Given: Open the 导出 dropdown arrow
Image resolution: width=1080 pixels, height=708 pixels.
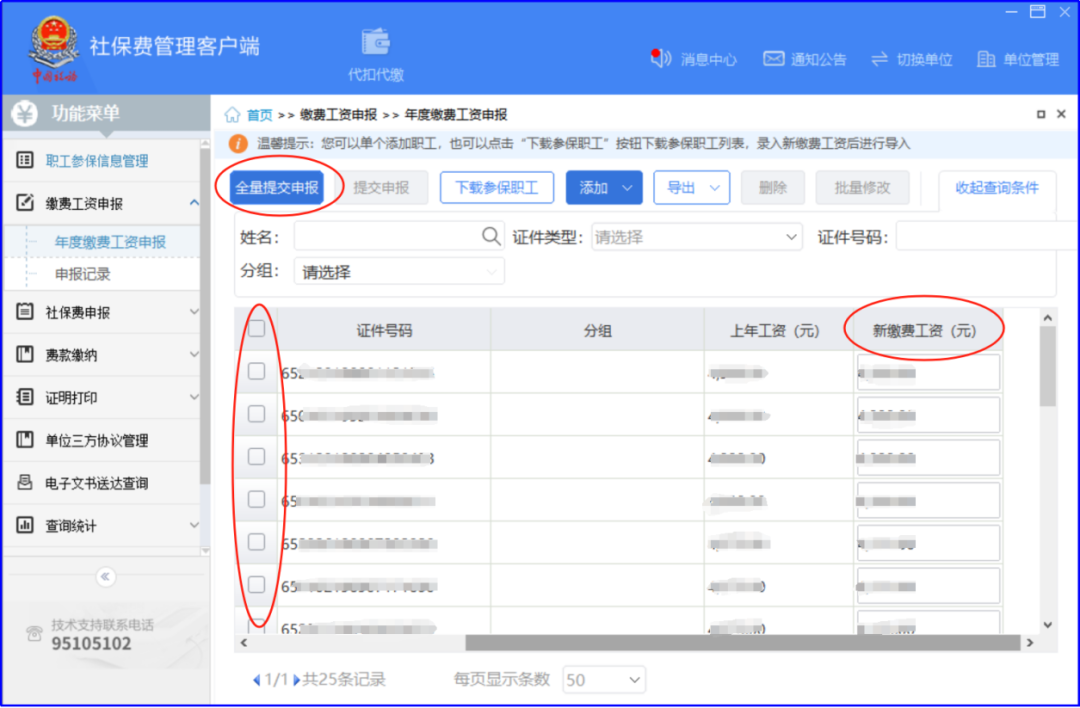Looking at the screenshot, I should click(715, 188).
